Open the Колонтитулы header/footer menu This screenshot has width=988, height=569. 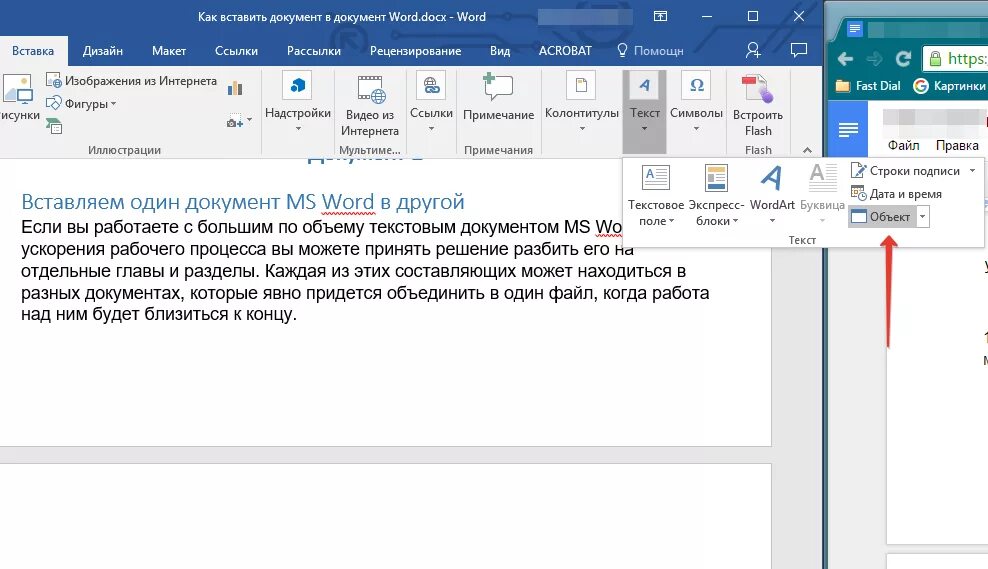point(582,102)
